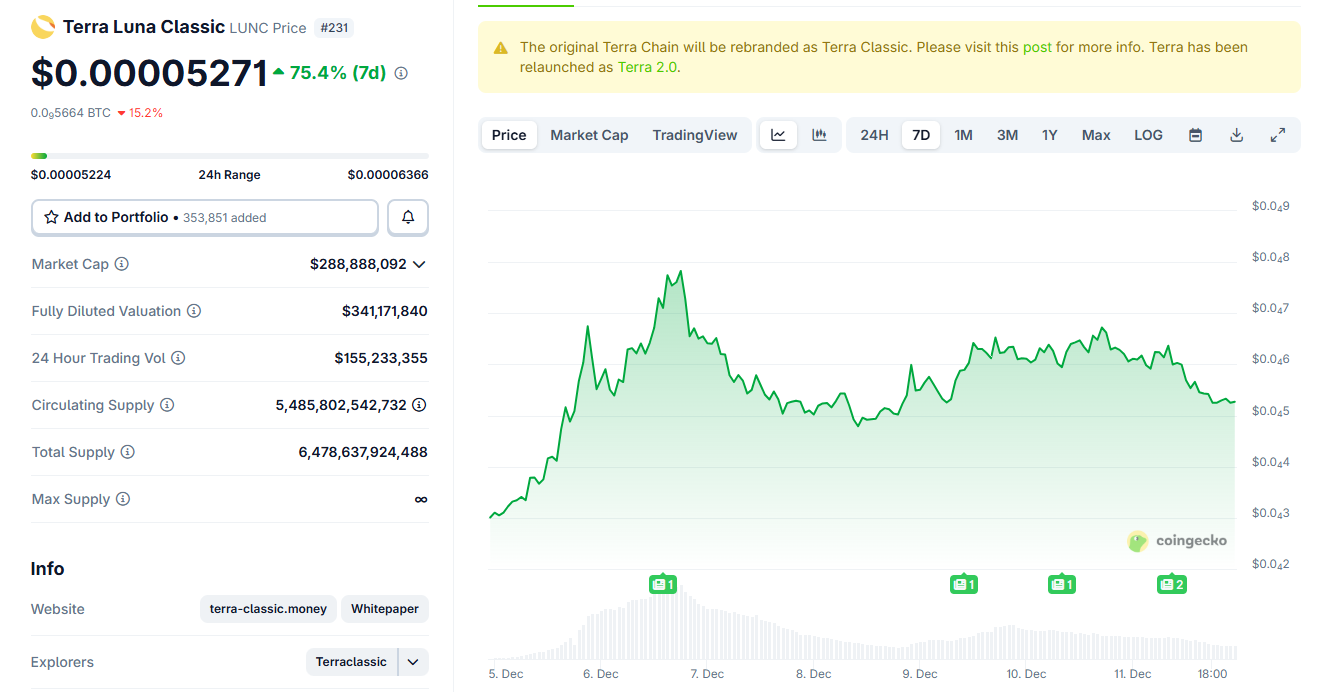Screen dimensions: 1336x692
Task: Click the price alert bell icon
Action: click(408, 217)
